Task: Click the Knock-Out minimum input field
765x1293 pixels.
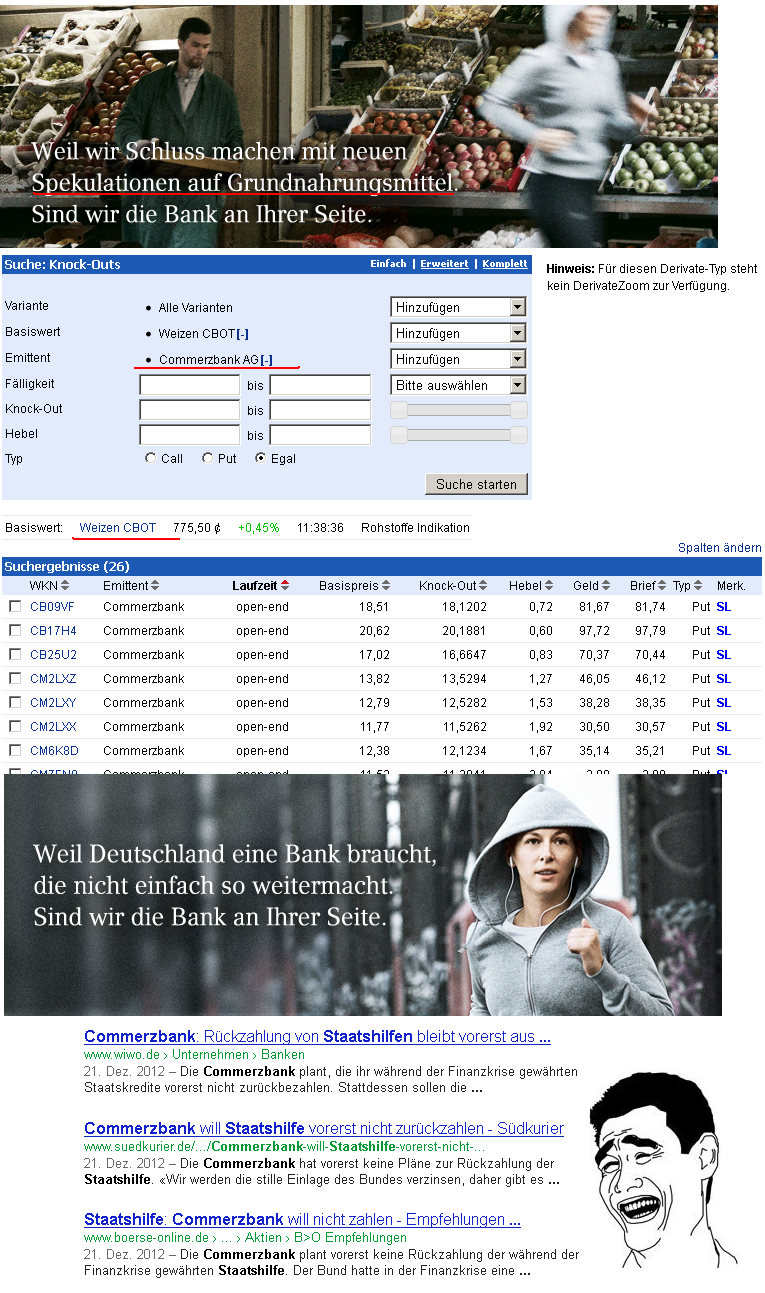Action: pos(190,410)
